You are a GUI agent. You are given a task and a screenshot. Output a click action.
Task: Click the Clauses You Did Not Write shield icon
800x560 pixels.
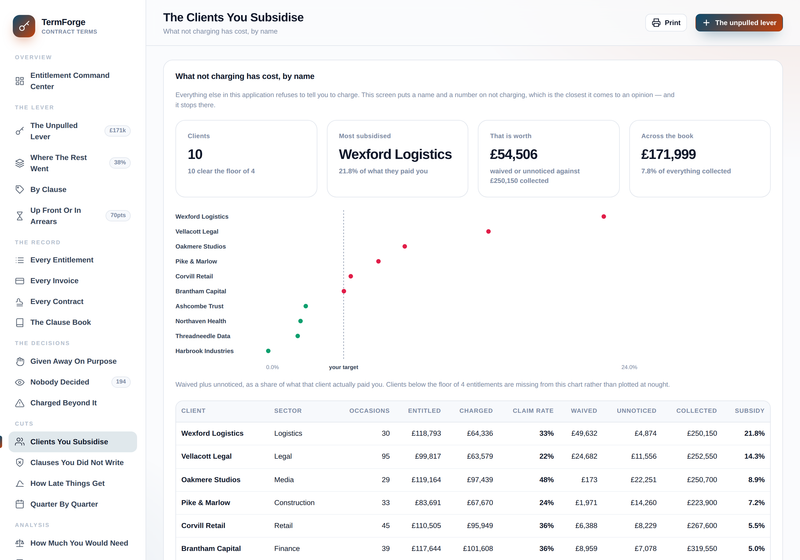coord(19,463)
